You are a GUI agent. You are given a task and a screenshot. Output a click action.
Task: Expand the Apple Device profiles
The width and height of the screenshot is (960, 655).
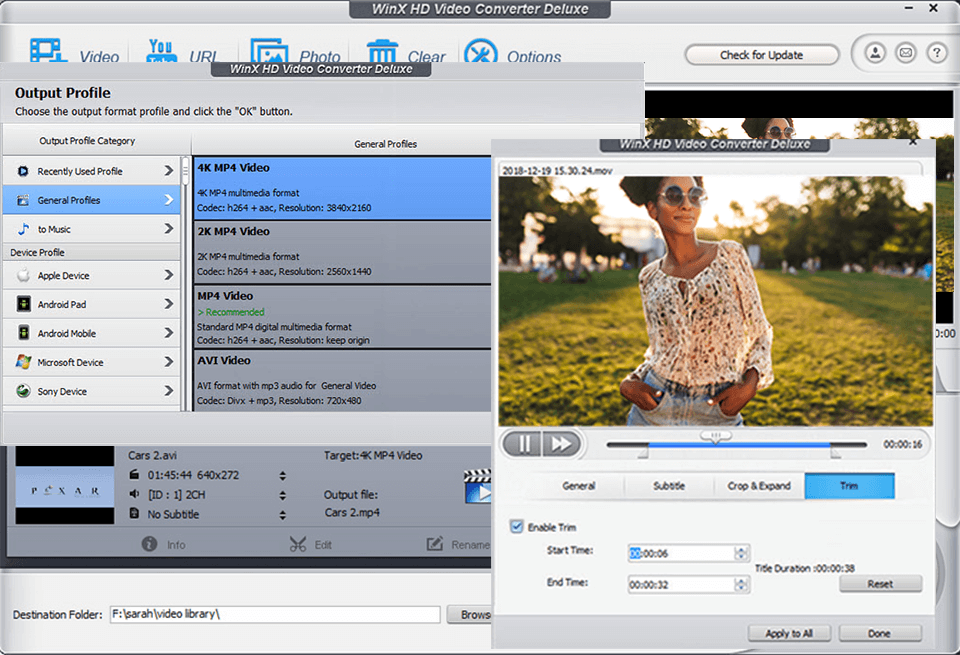tap(92, 274)
